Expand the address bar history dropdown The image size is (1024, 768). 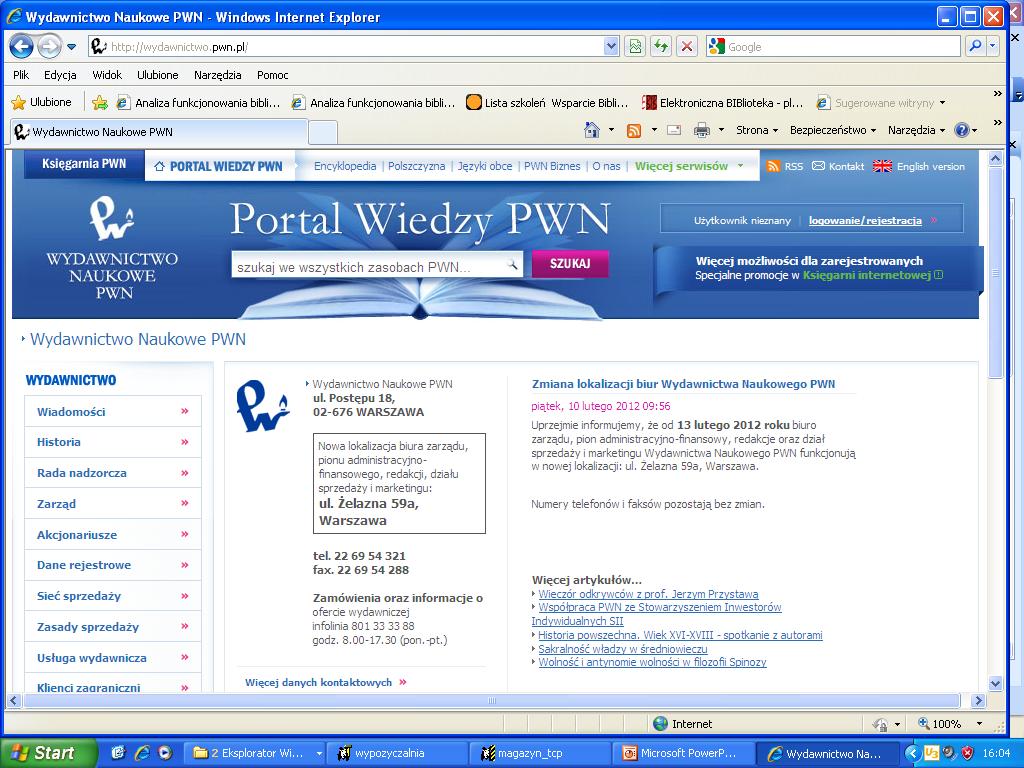611,46
